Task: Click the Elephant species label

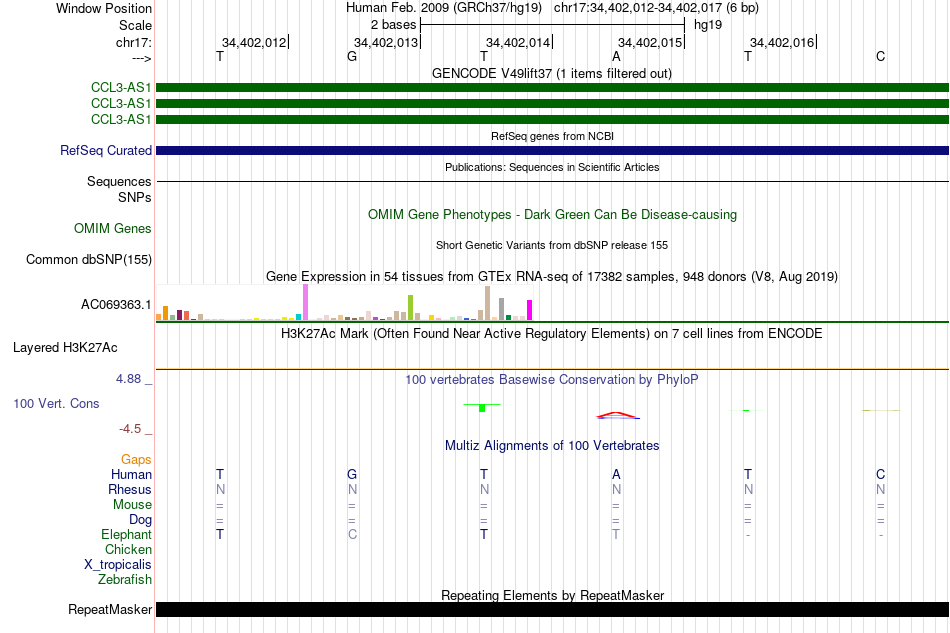Action: (x=127, y=535)
